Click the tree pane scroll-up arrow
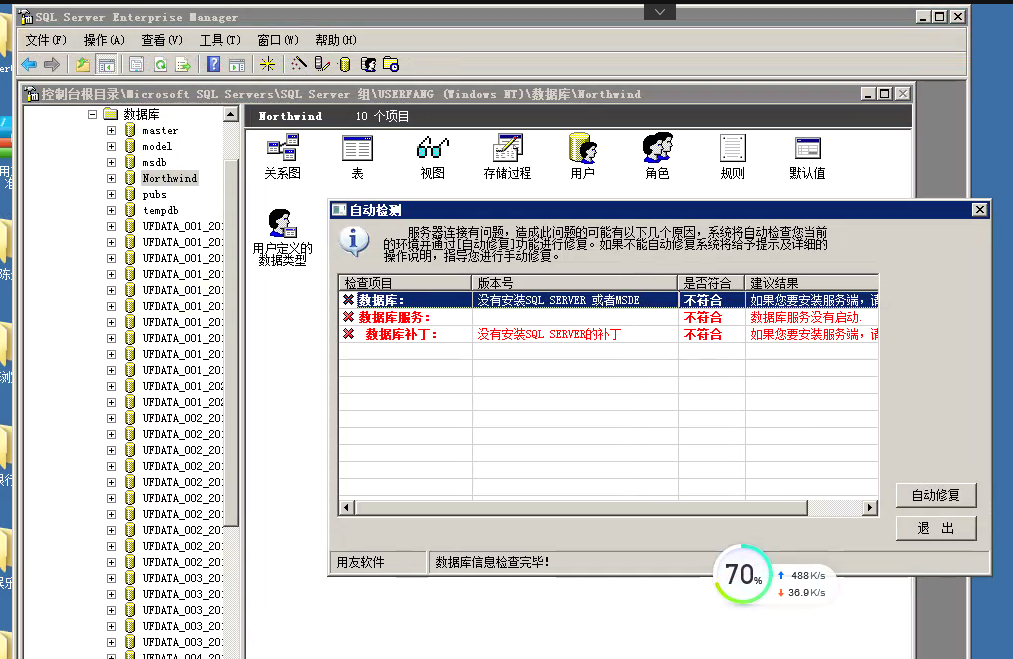Viewport: 1013px width, 659px height. 231,114
